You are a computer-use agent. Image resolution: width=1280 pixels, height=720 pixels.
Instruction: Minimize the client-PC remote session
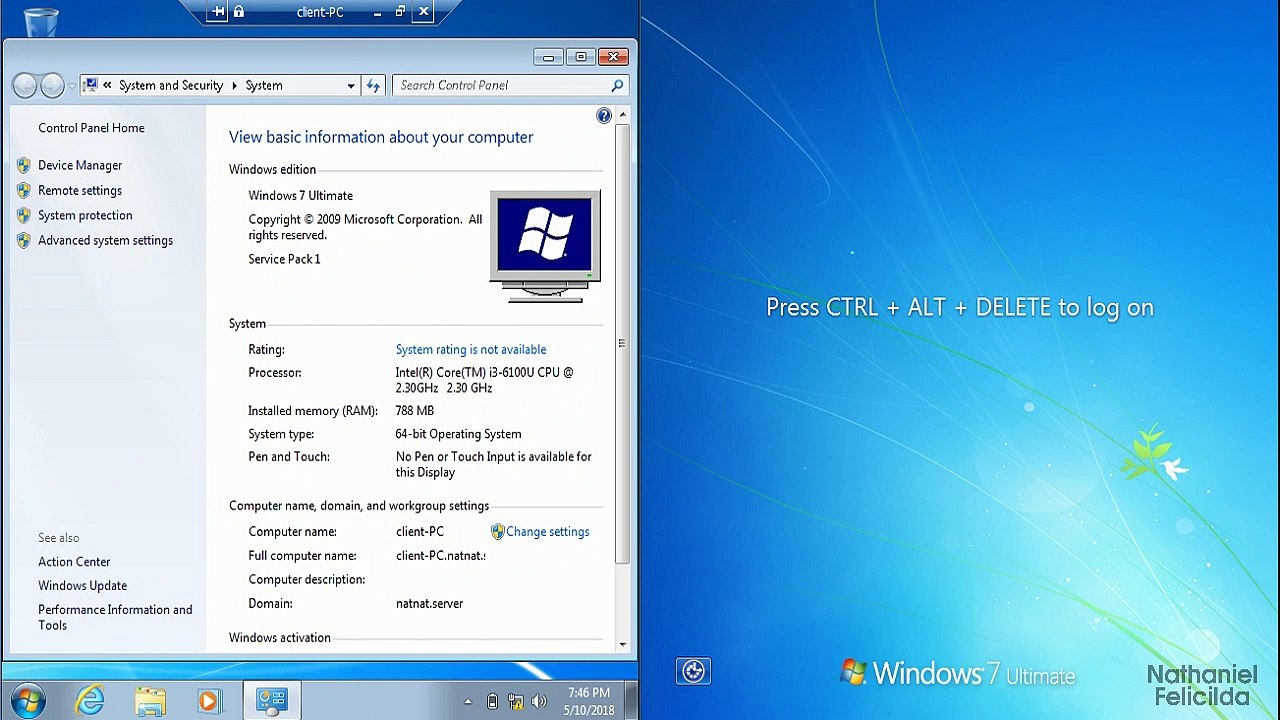tap(377, 12)
